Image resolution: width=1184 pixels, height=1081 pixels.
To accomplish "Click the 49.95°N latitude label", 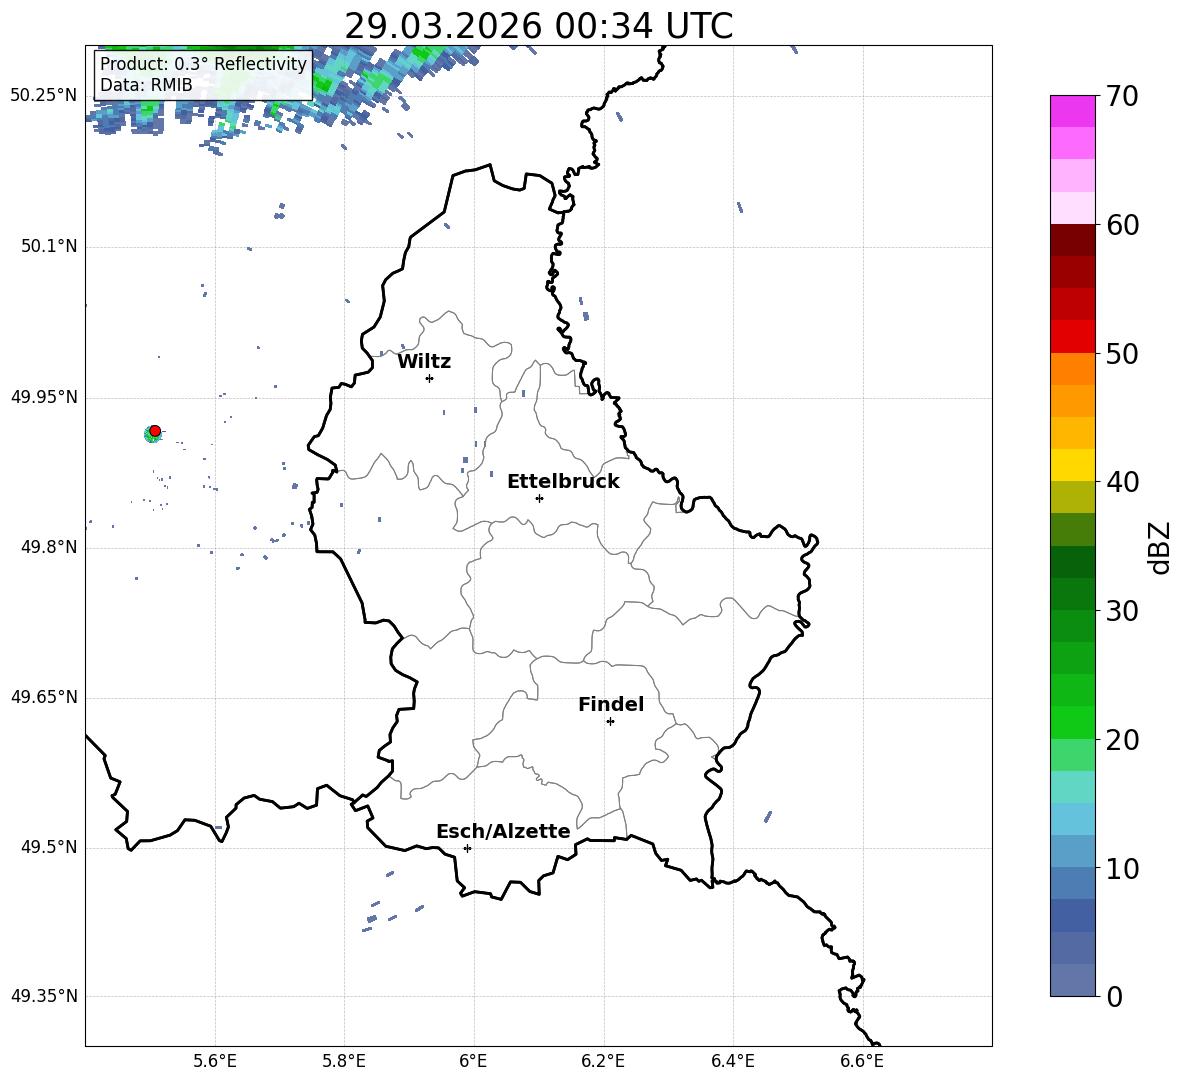I will pos(44,396).
